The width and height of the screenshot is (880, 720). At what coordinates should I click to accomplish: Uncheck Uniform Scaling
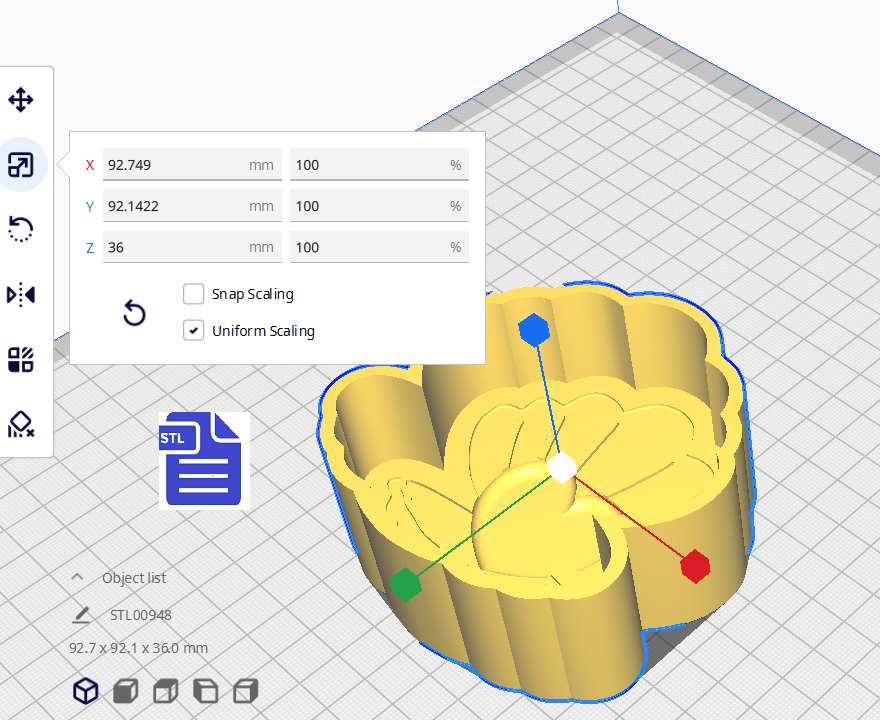pos(194,330)
